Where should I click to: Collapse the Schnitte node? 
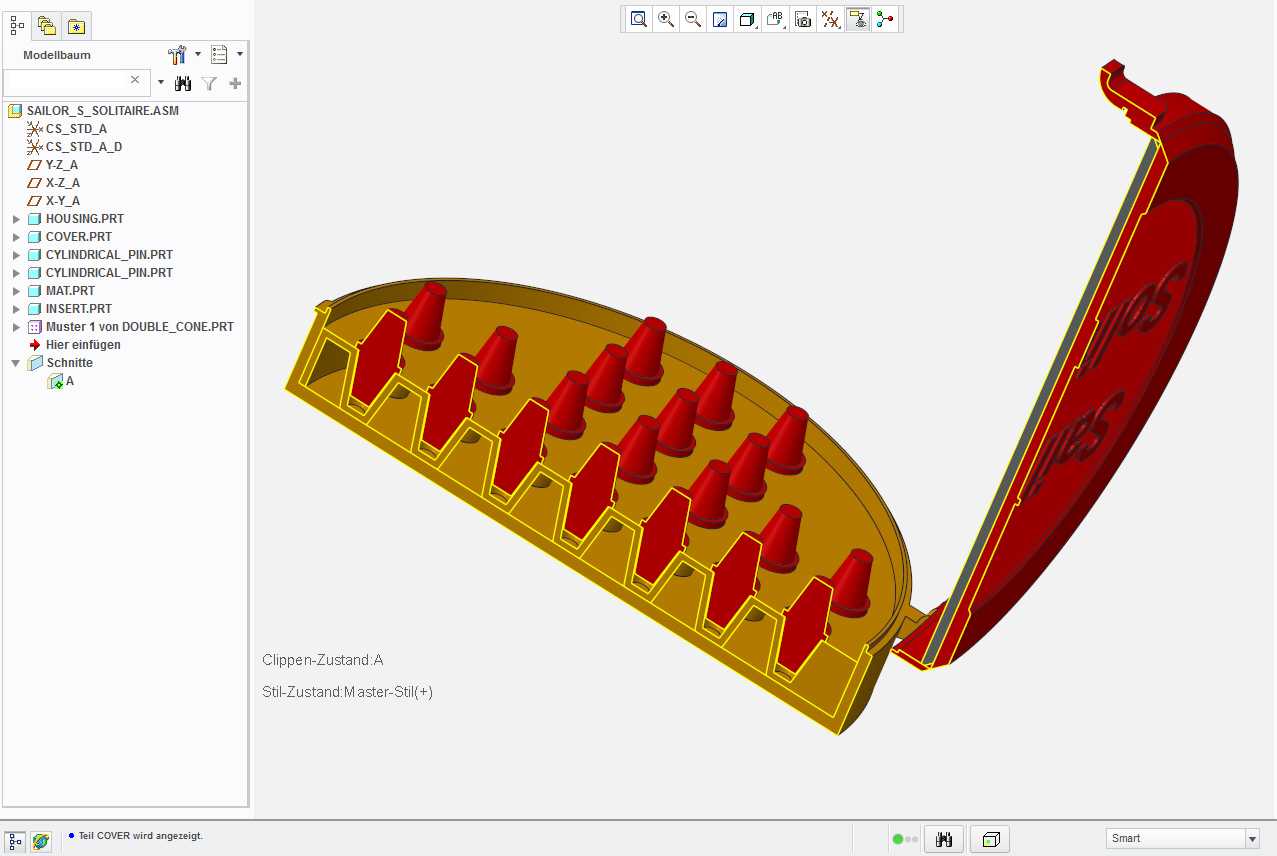click(16, 363)
